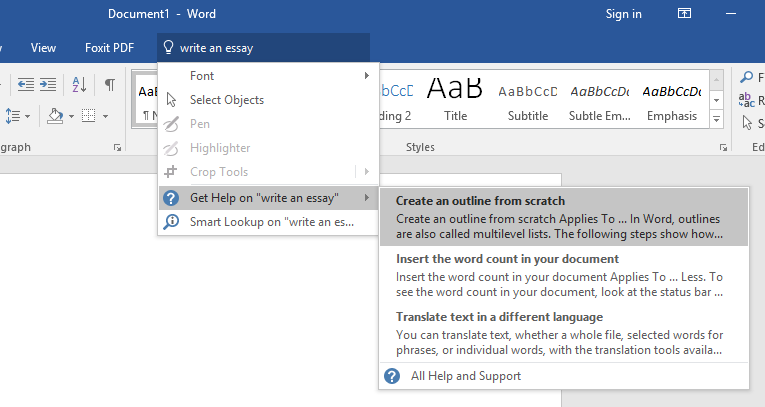Decrease the paragraph indent

(x=25, y=85)
